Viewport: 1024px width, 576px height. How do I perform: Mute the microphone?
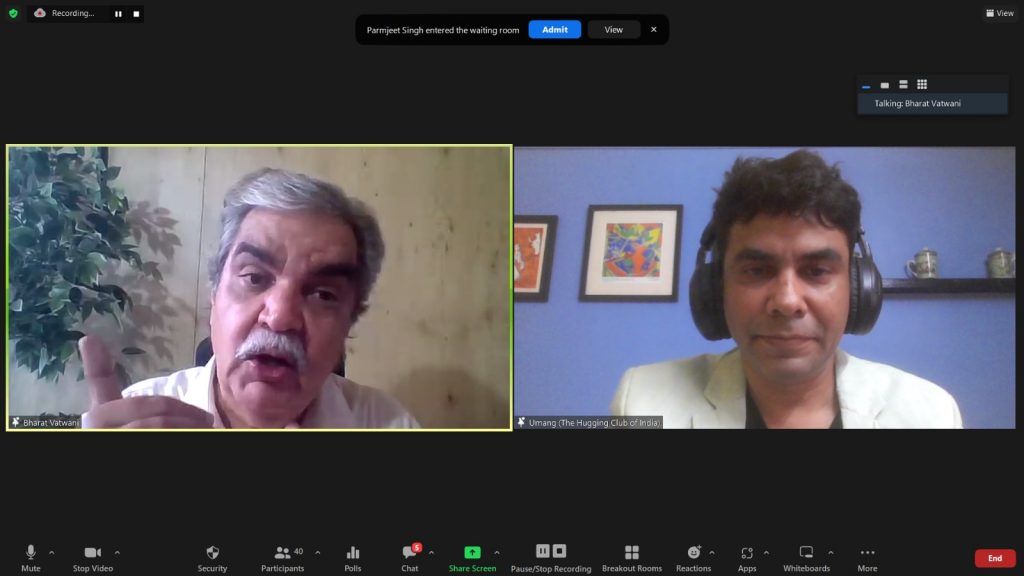[31, 558]
